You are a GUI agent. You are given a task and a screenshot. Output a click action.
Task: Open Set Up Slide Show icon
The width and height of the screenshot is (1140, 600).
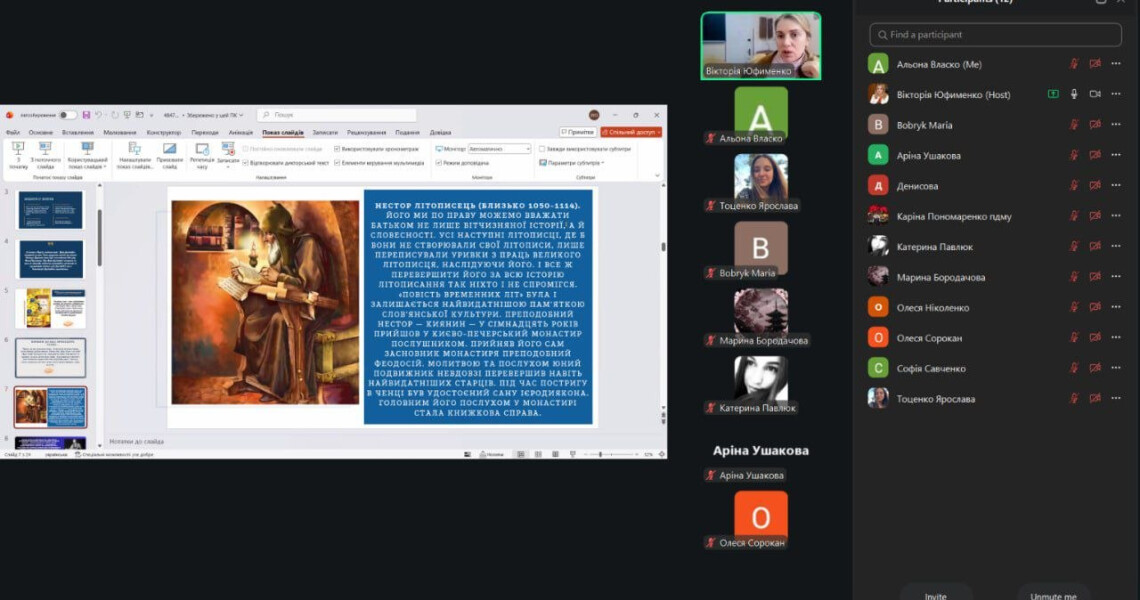135,150
